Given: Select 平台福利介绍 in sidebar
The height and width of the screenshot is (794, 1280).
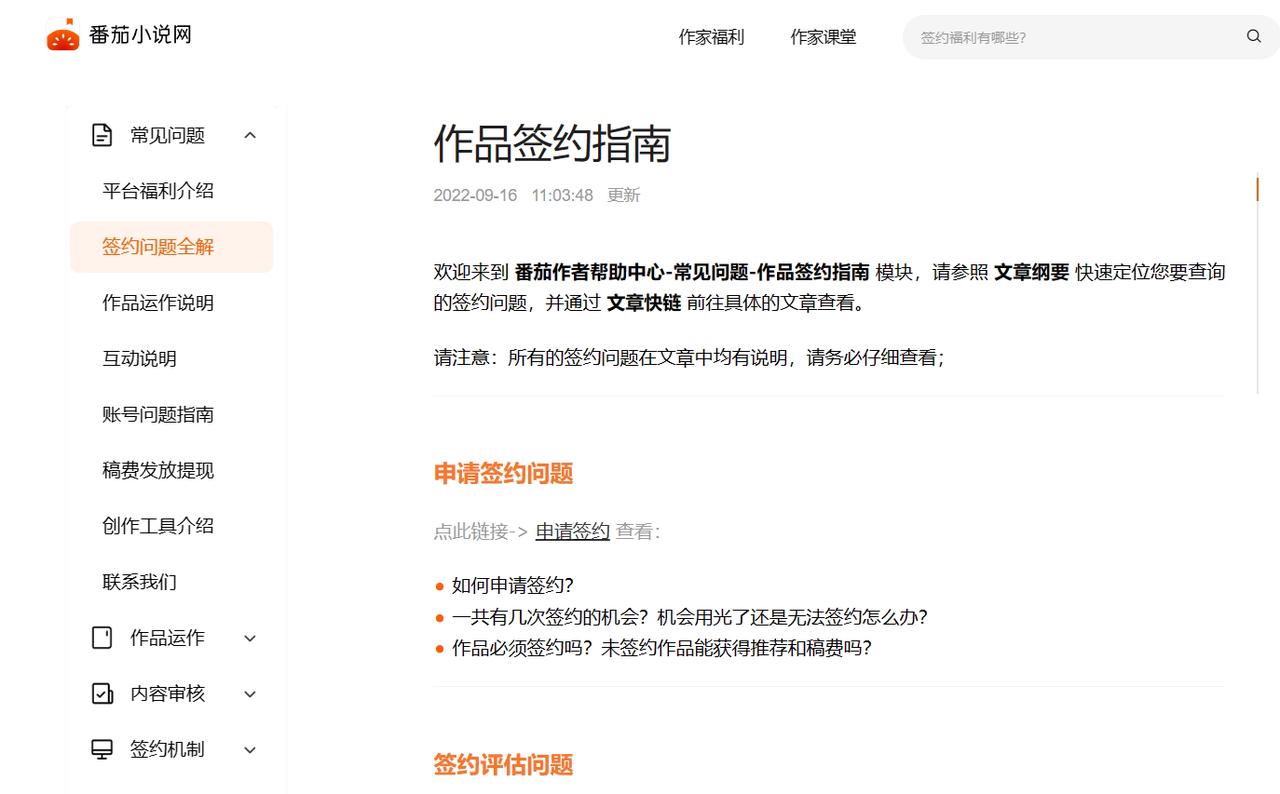Looking at the screenshot, I should coord(158,191).
